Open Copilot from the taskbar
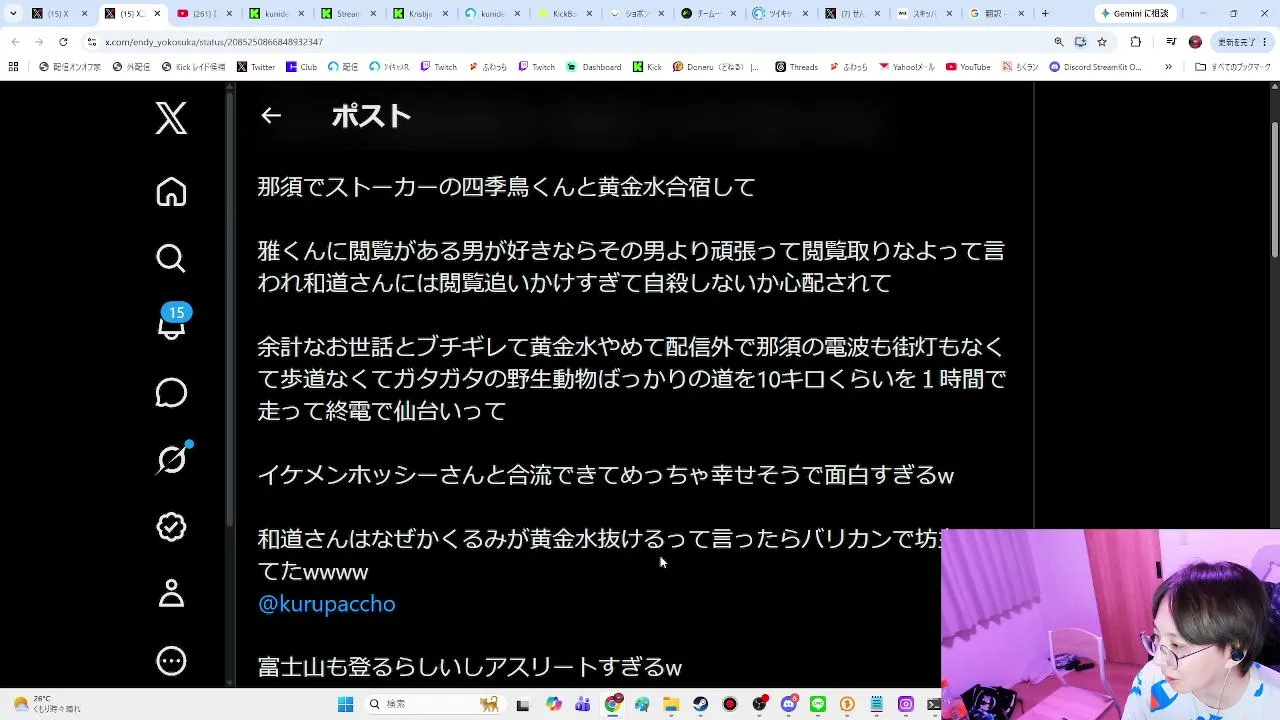 (553, 704)
